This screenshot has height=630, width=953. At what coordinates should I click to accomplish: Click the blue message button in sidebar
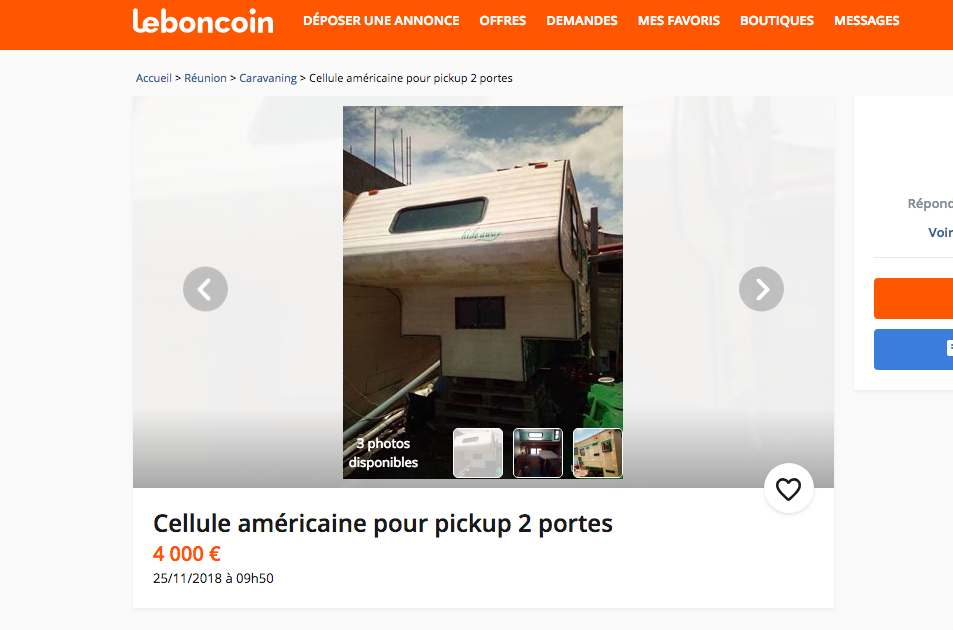[913, 349]
